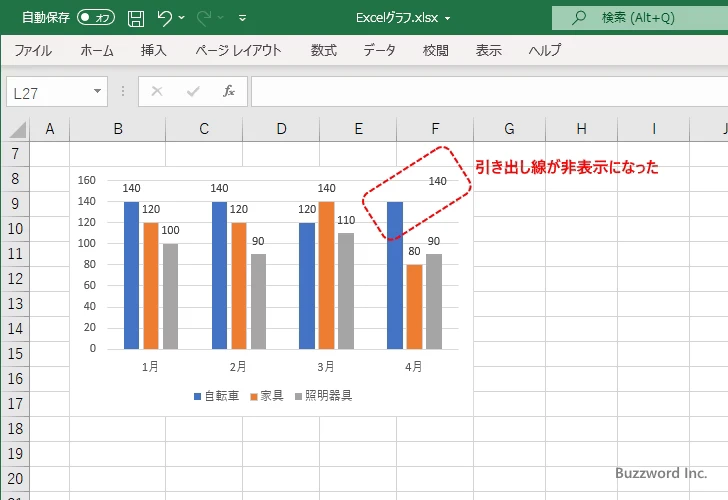Select the gray 1月 bar
The height and width of the screenshot is (500, 728).
click(x=170, y=296)
